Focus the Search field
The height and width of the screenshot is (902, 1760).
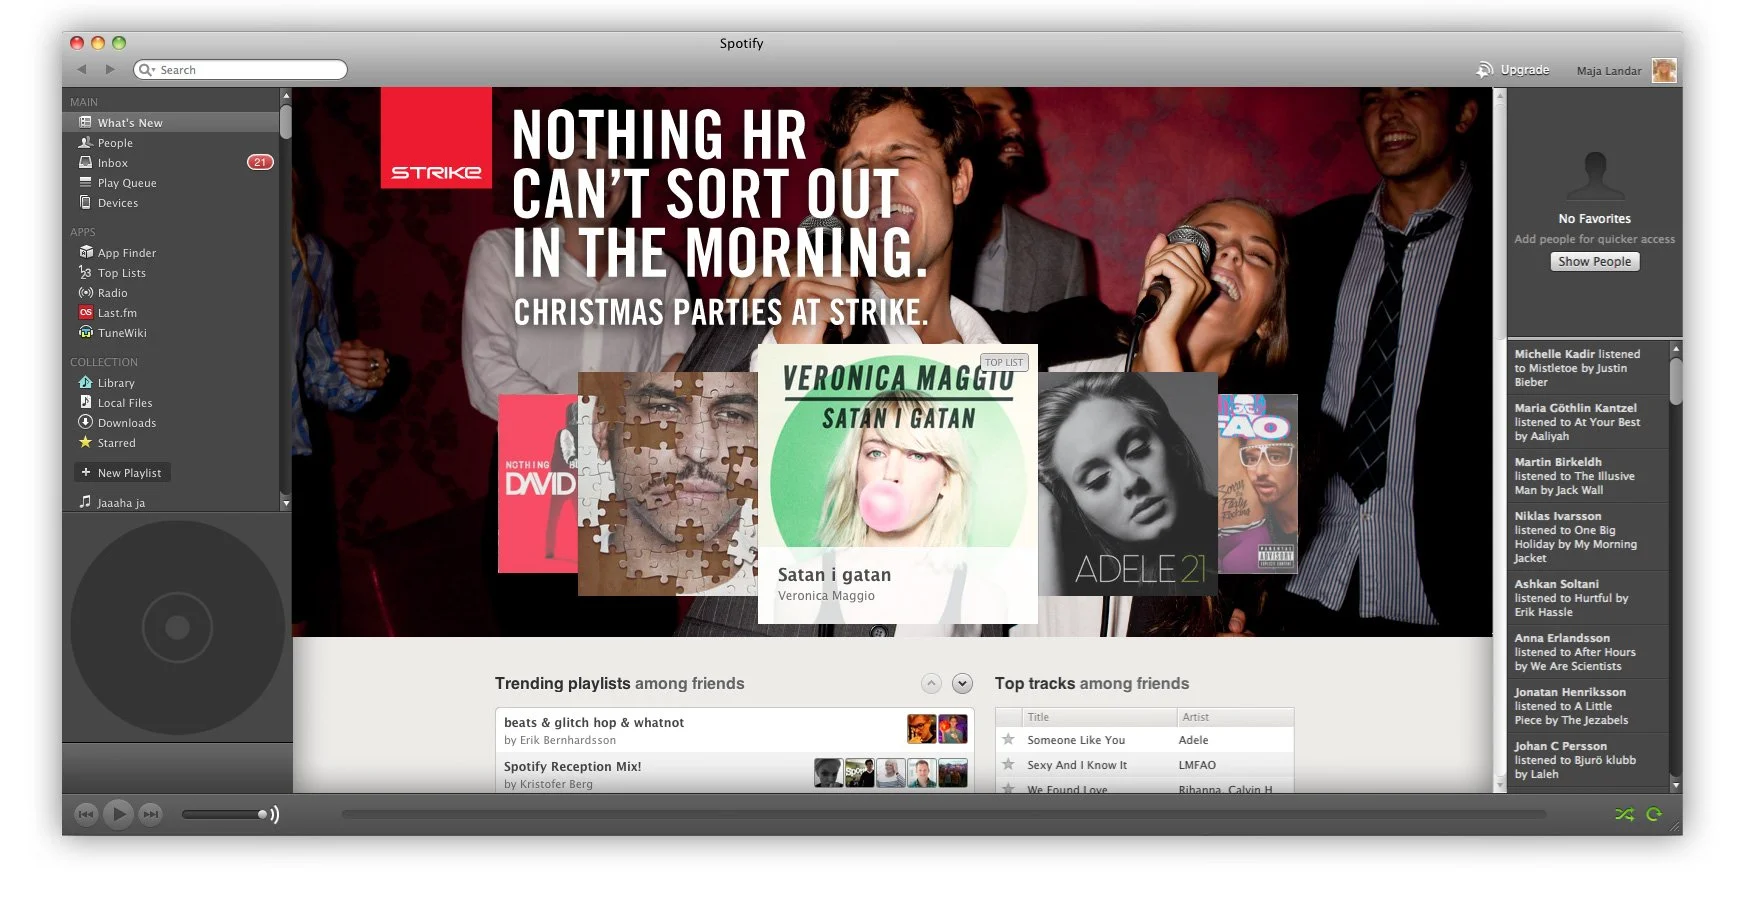[240, 69]
